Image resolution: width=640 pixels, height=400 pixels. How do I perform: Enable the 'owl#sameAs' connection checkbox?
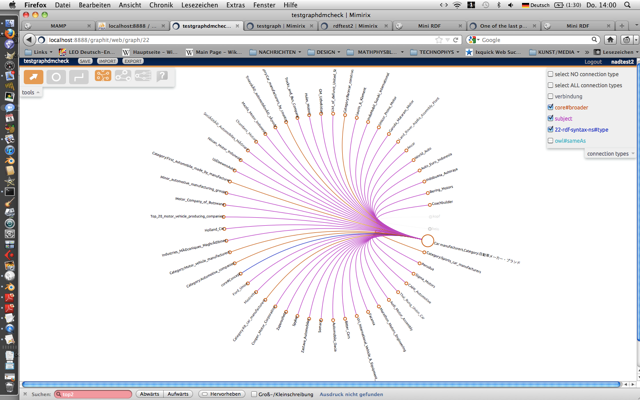[550, 140]
